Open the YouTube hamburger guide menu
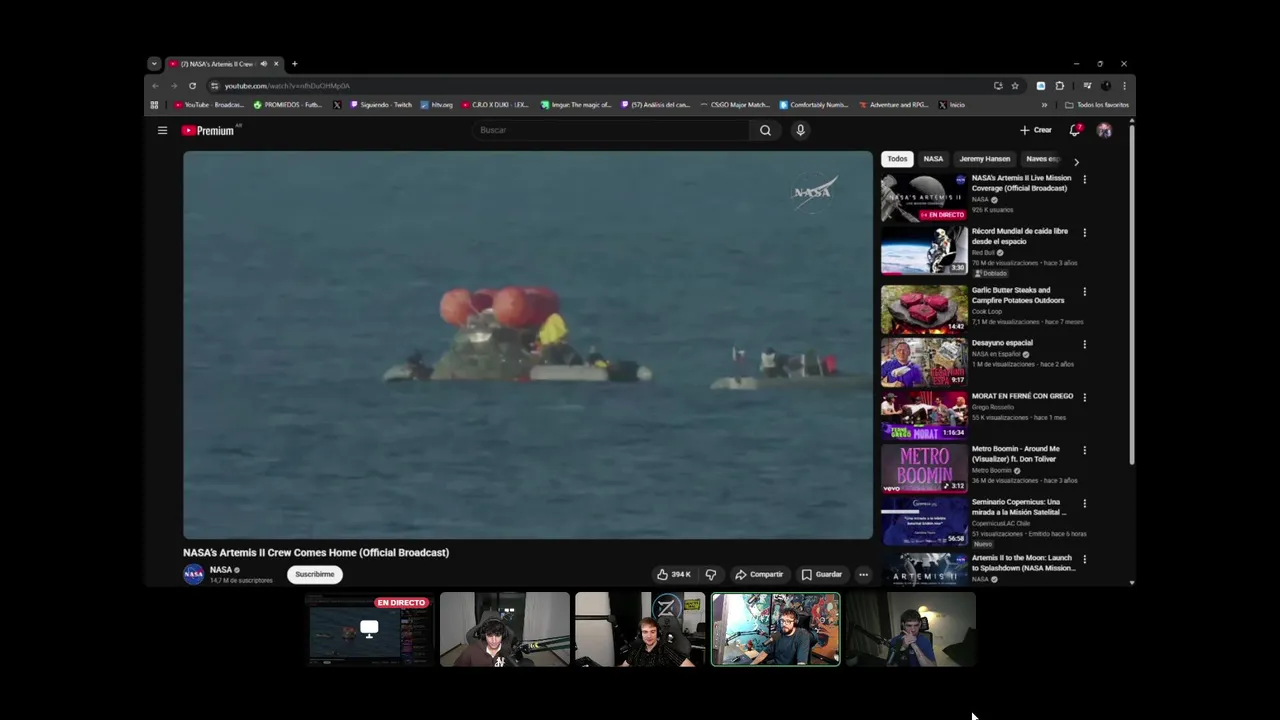The image size is (1280, 720). pos(162,130)
